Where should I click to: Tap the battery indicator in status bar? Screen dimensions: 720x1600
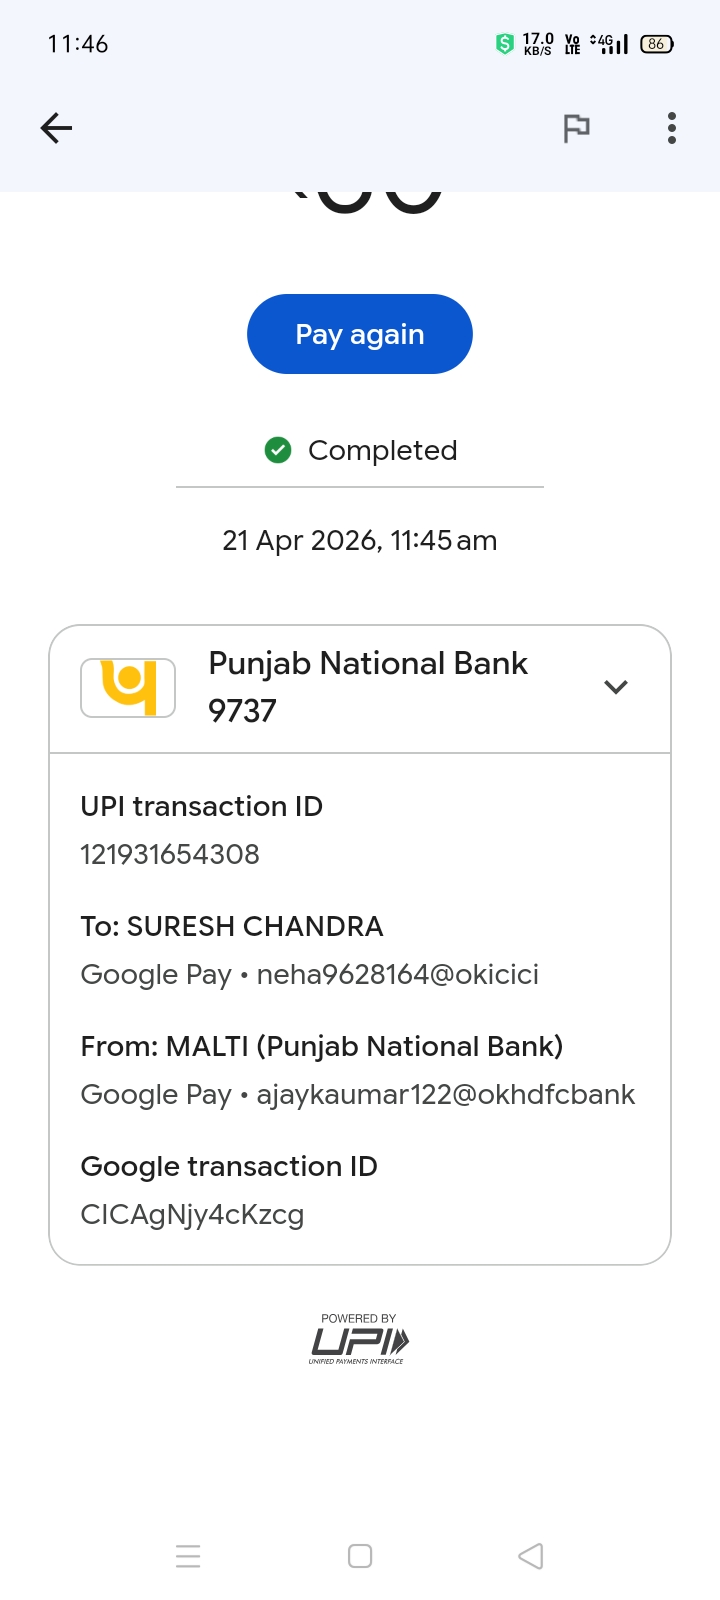[x=656, y=44]
